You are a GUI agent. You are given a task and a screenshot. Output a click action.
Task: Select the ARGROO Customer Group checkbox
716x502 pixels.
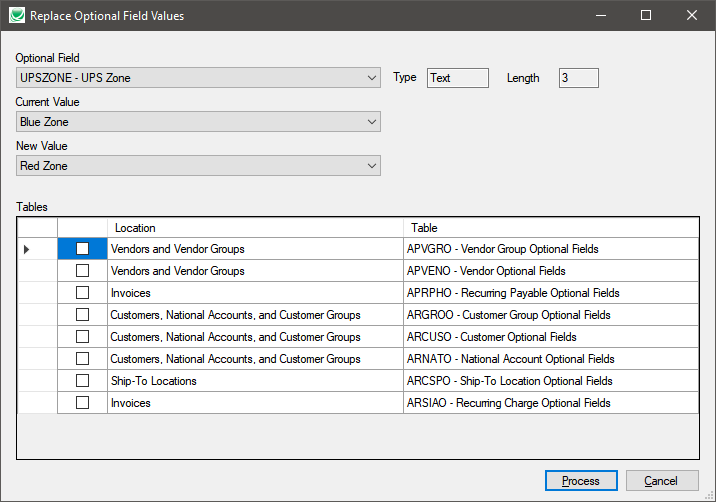pos(83,315)
